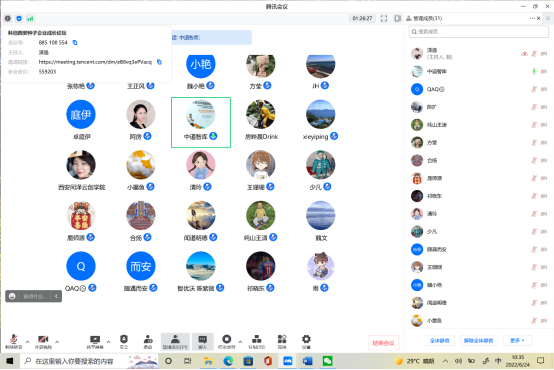Click the search members input field

pyautogui.click(x=479, y=31)
